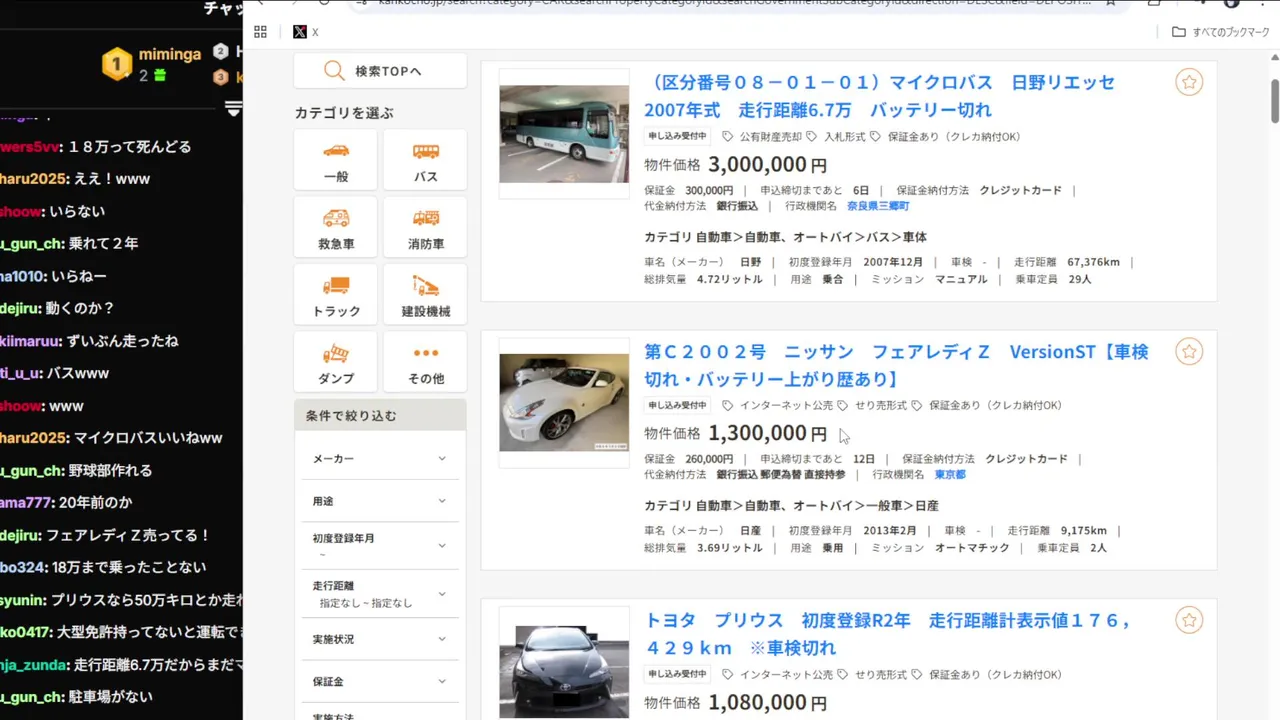Click chat message ずいぶん走ったね
The height and width of the screenshot is (720, 1280).
tap(123, 341)
